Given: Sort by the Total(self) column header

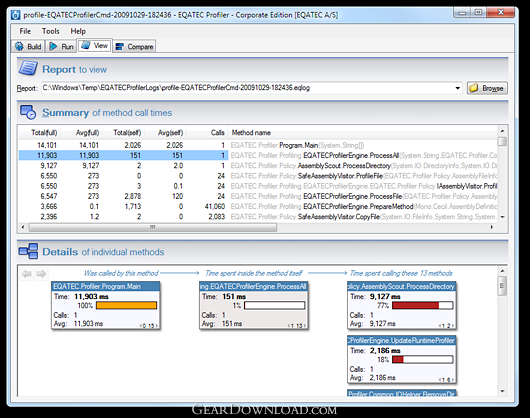Looking at the screenshot, I should pyautogui.click(x=124, y=132).
